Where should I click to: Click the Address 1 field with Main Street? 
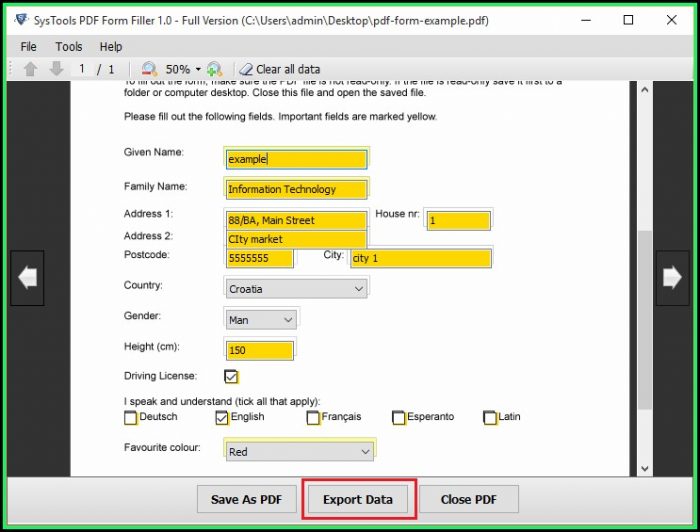(296, 220)
